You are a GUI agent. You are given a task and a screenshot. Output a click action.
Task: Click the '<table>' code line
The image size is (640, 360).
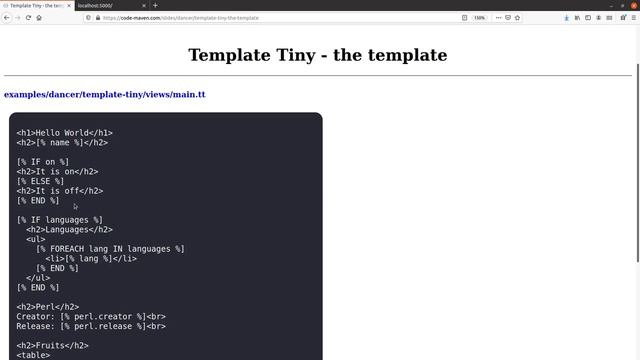pyautogui.click(x=33, y=355)
